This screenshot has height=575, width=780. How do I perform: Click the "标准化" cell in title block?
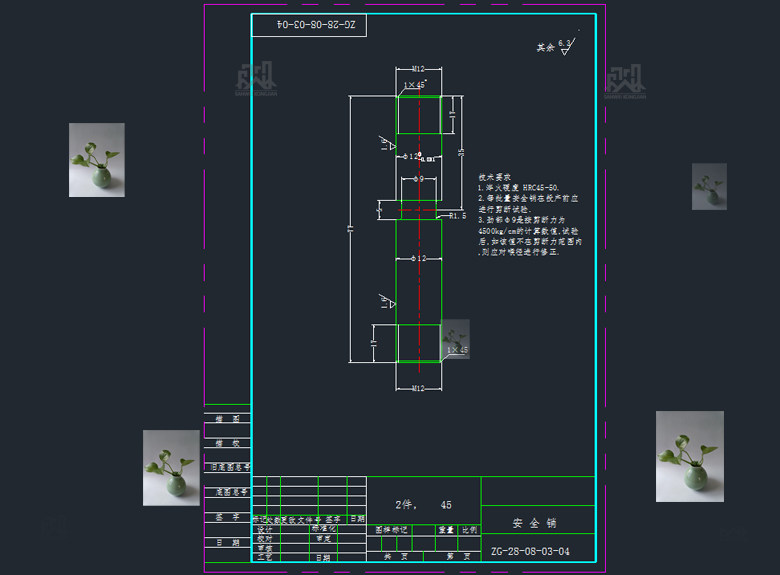point(324,529)
